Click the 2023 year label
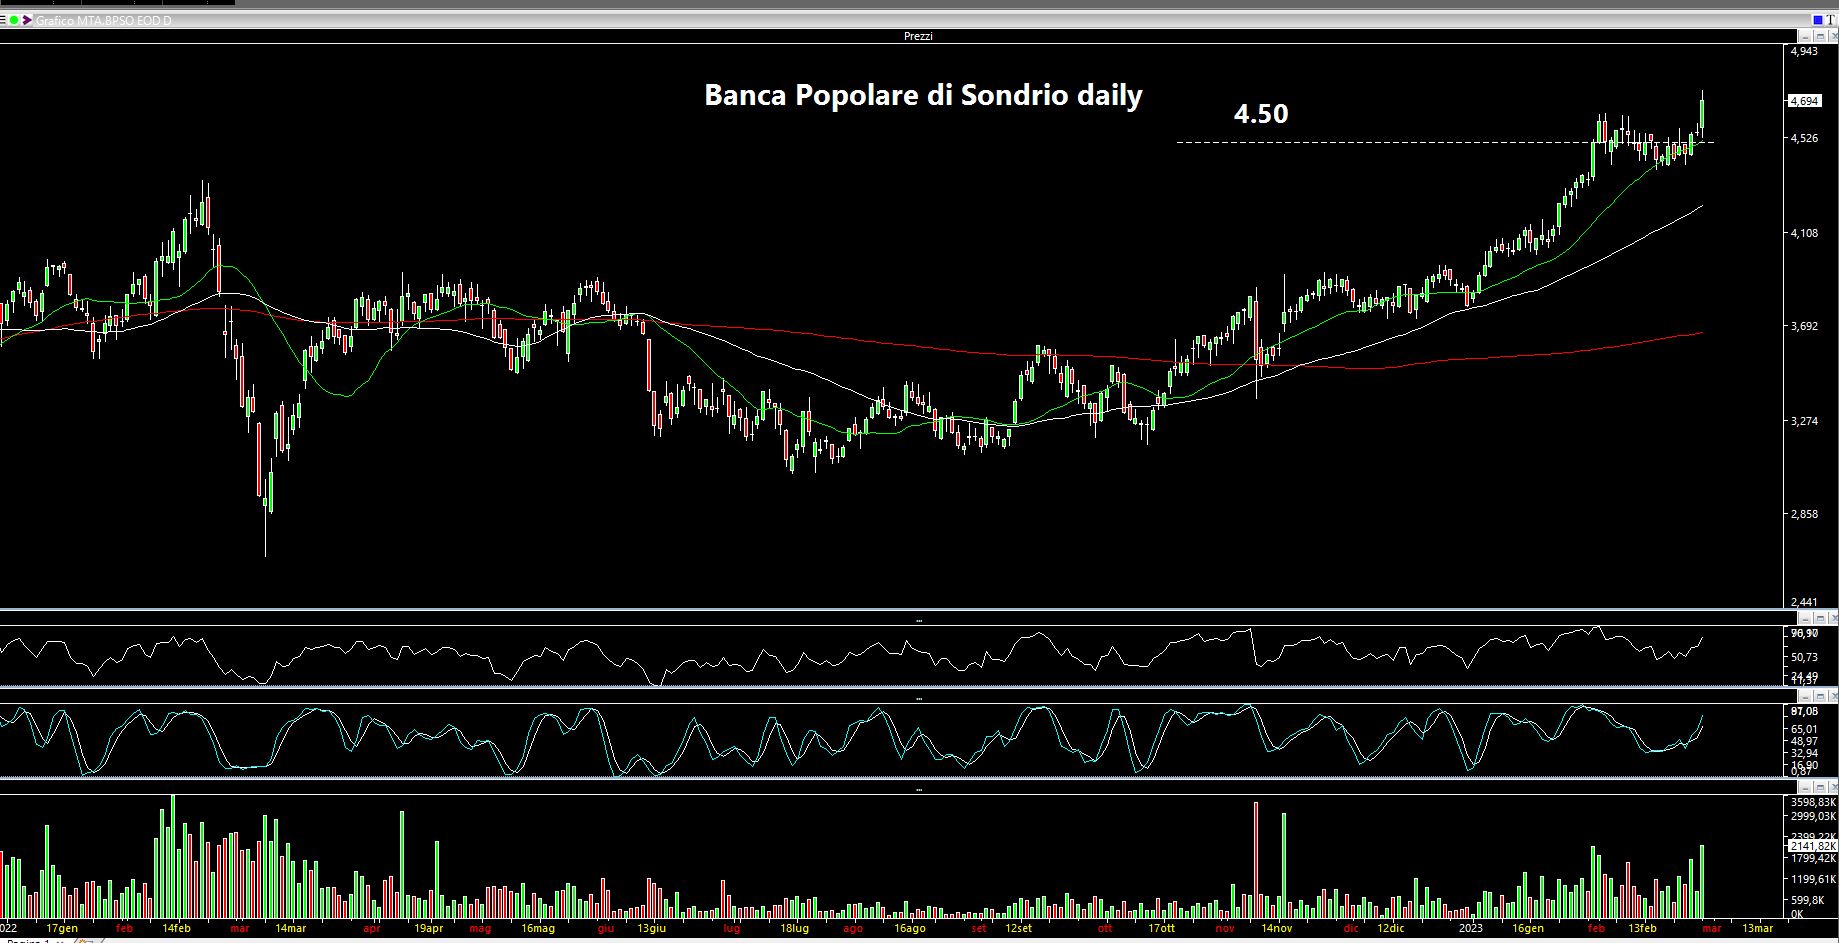This screenshot has height=943, width=1839. coord(1470,929)
